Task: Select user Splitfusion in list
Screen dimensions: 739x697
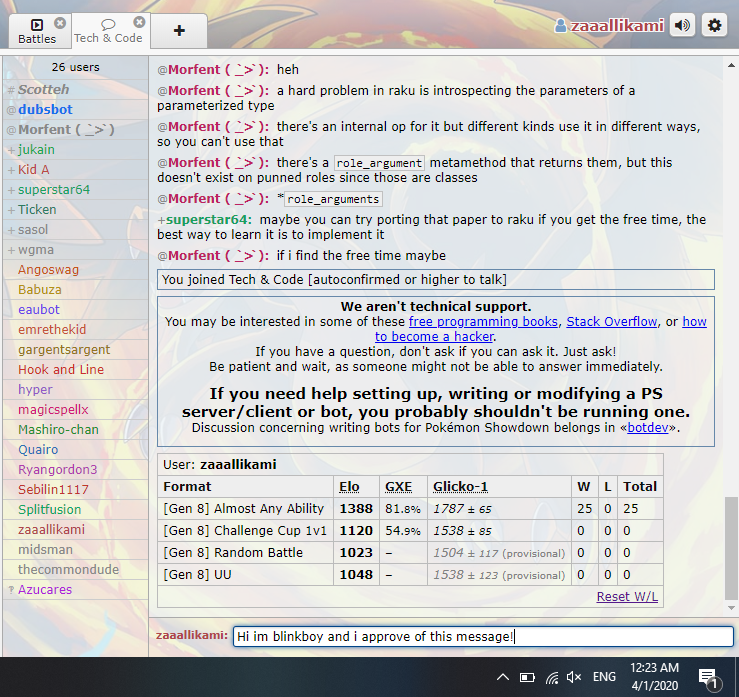Action: click(75, 509)
